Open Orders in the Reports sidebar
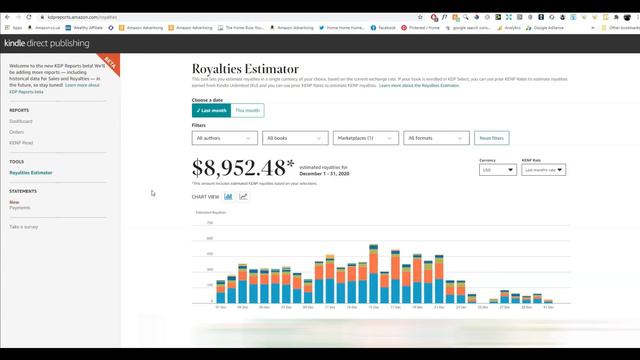The height and width of the screenshot is (360, 640). click(x=17, y=132)
